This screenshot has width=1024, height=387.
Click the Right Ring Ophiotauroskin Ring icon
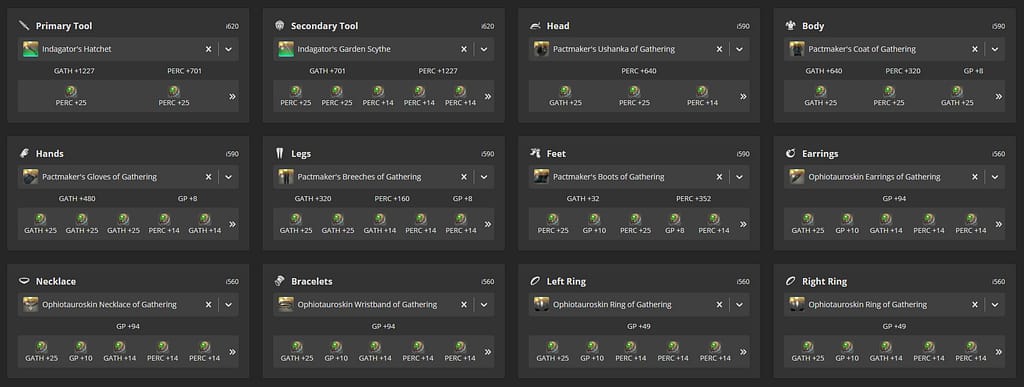point(797,305)
